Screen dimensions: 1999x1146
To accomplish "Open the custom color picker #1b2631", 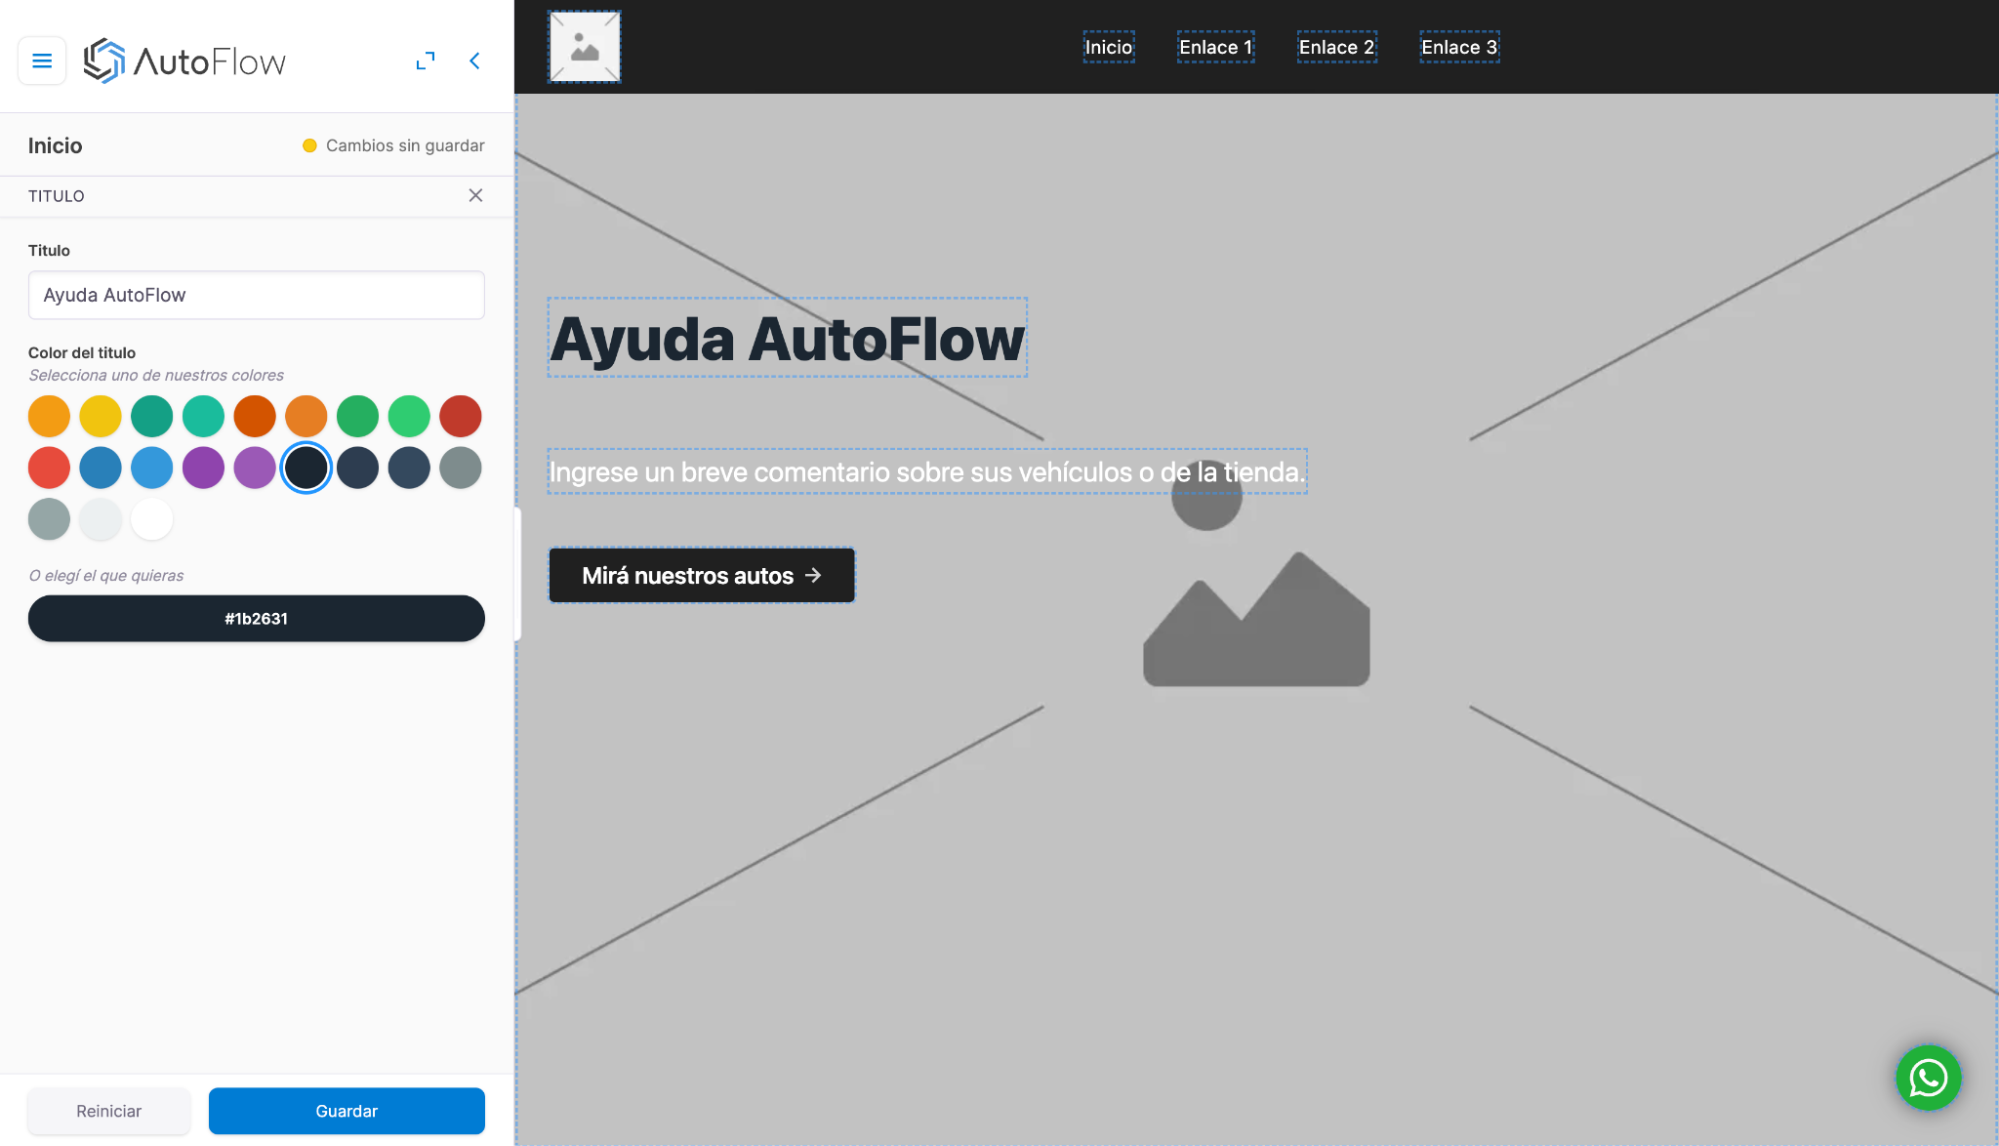I will click(x=256, y=618).
